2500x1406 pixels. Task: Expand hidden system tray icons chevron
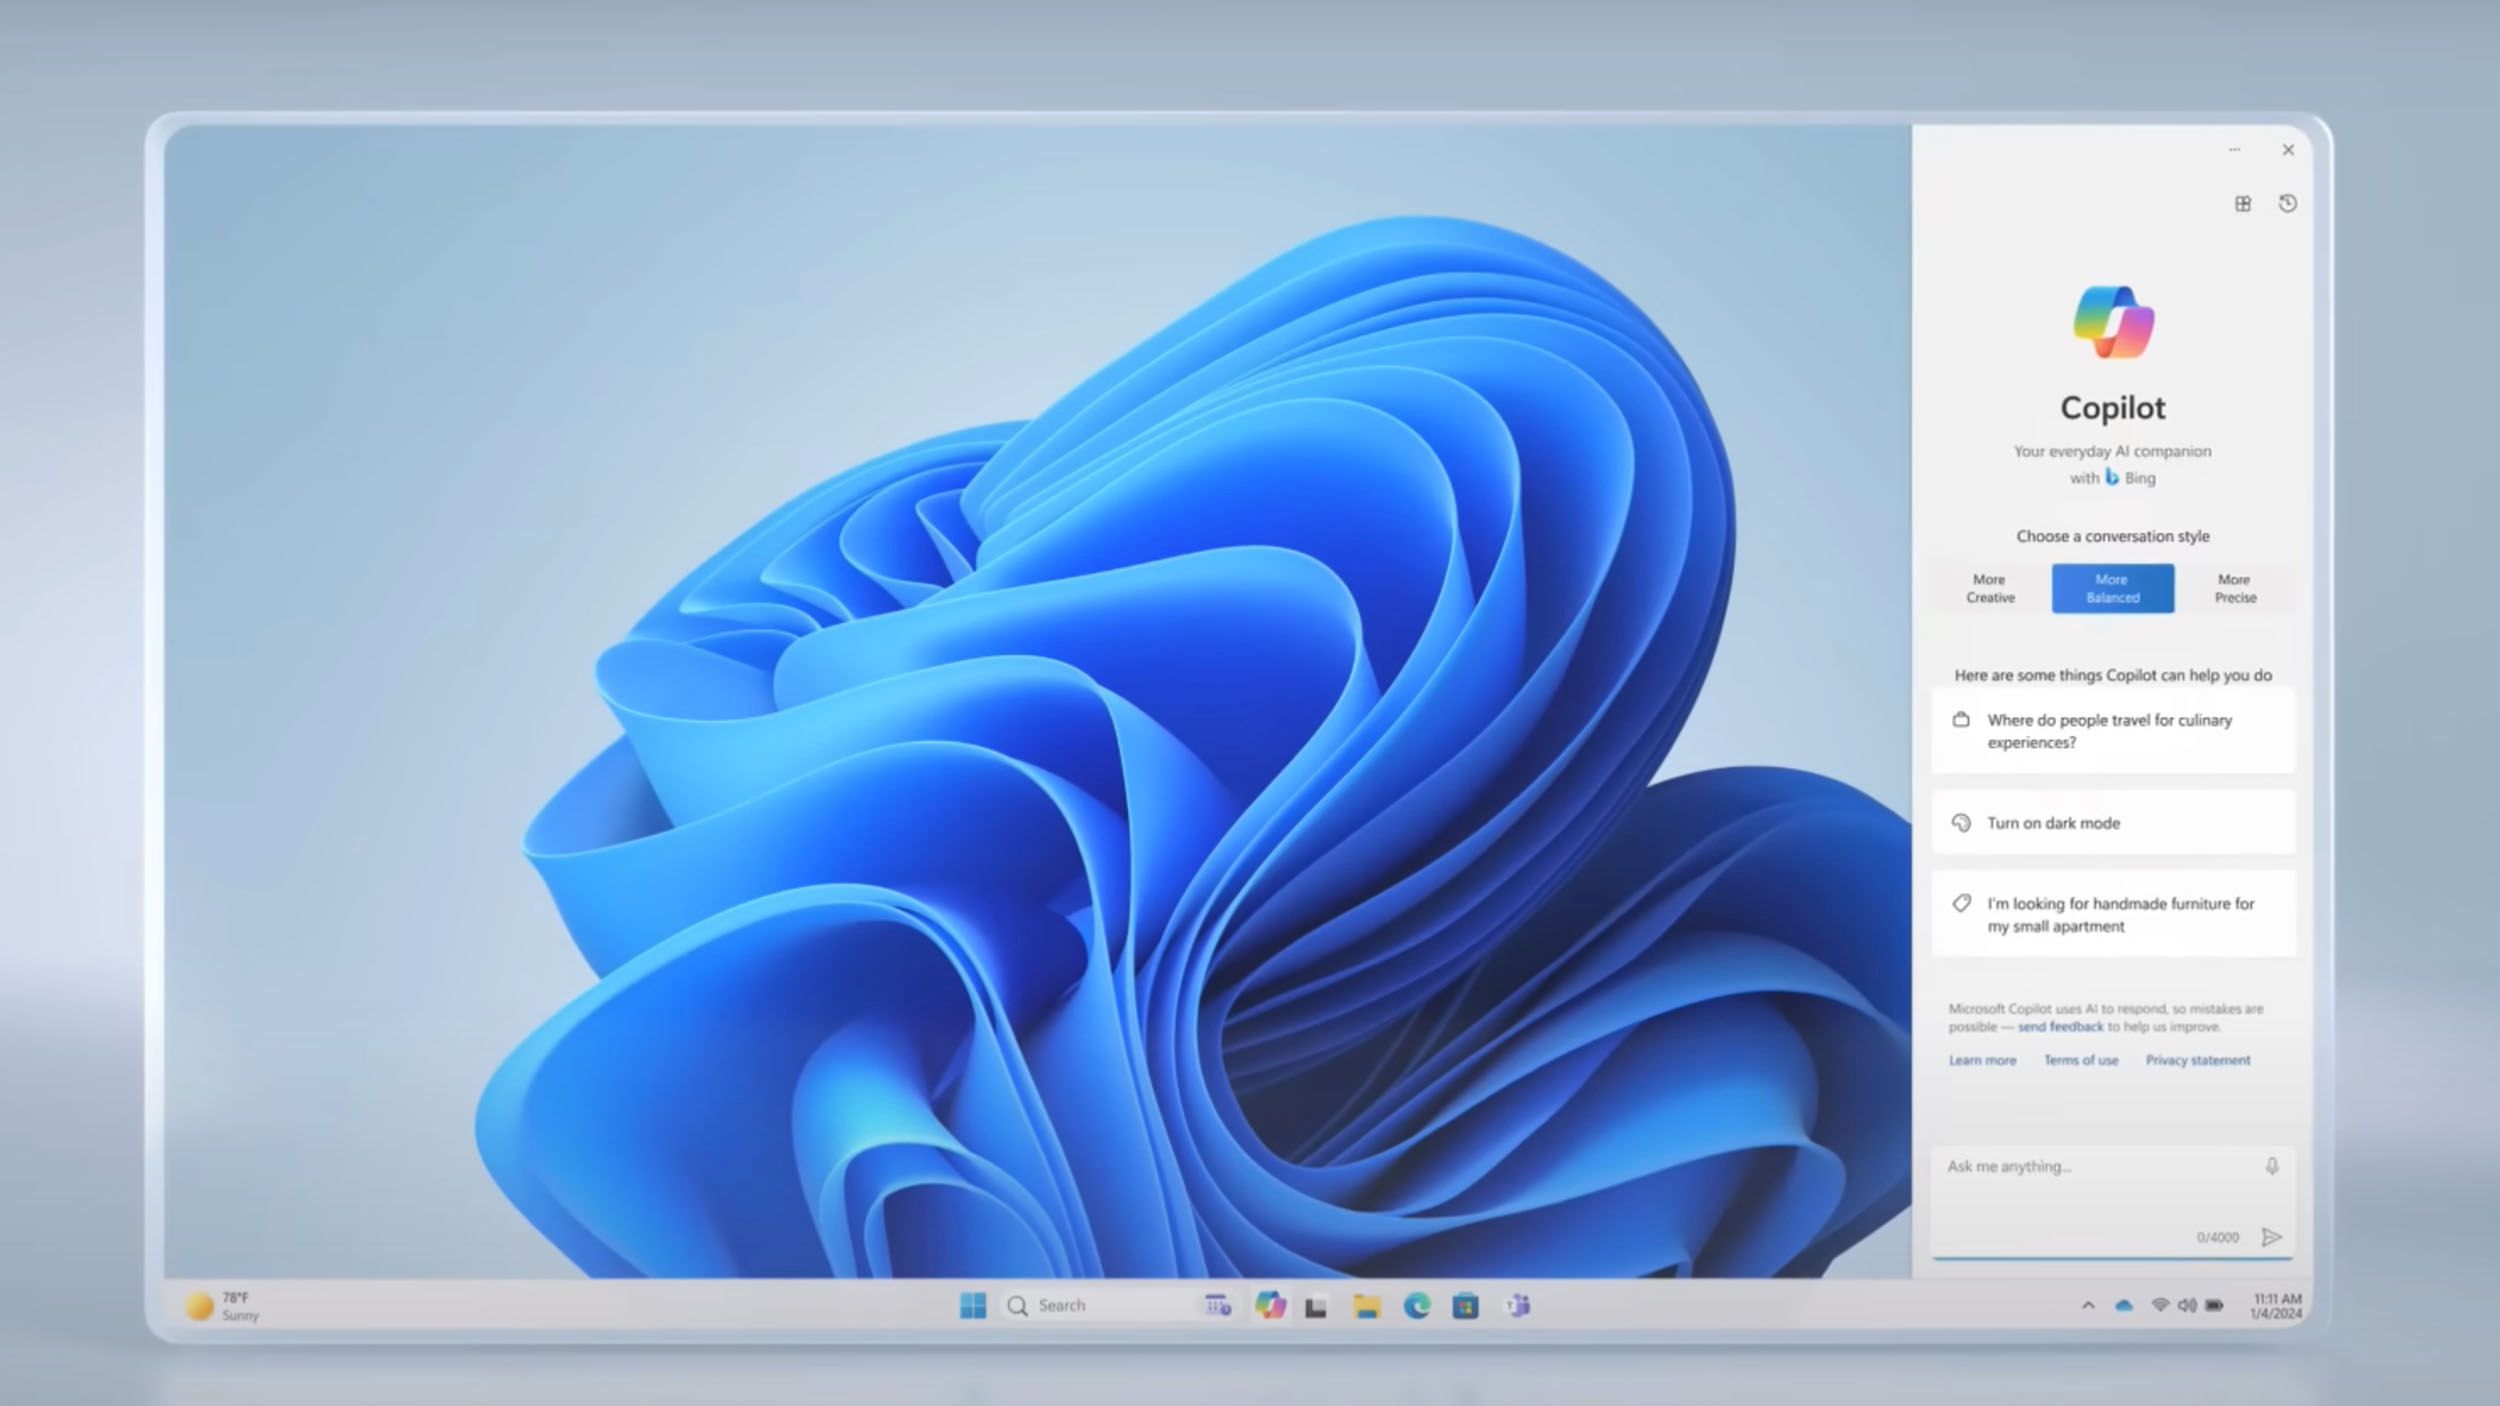click(x=2088, y=1305)
